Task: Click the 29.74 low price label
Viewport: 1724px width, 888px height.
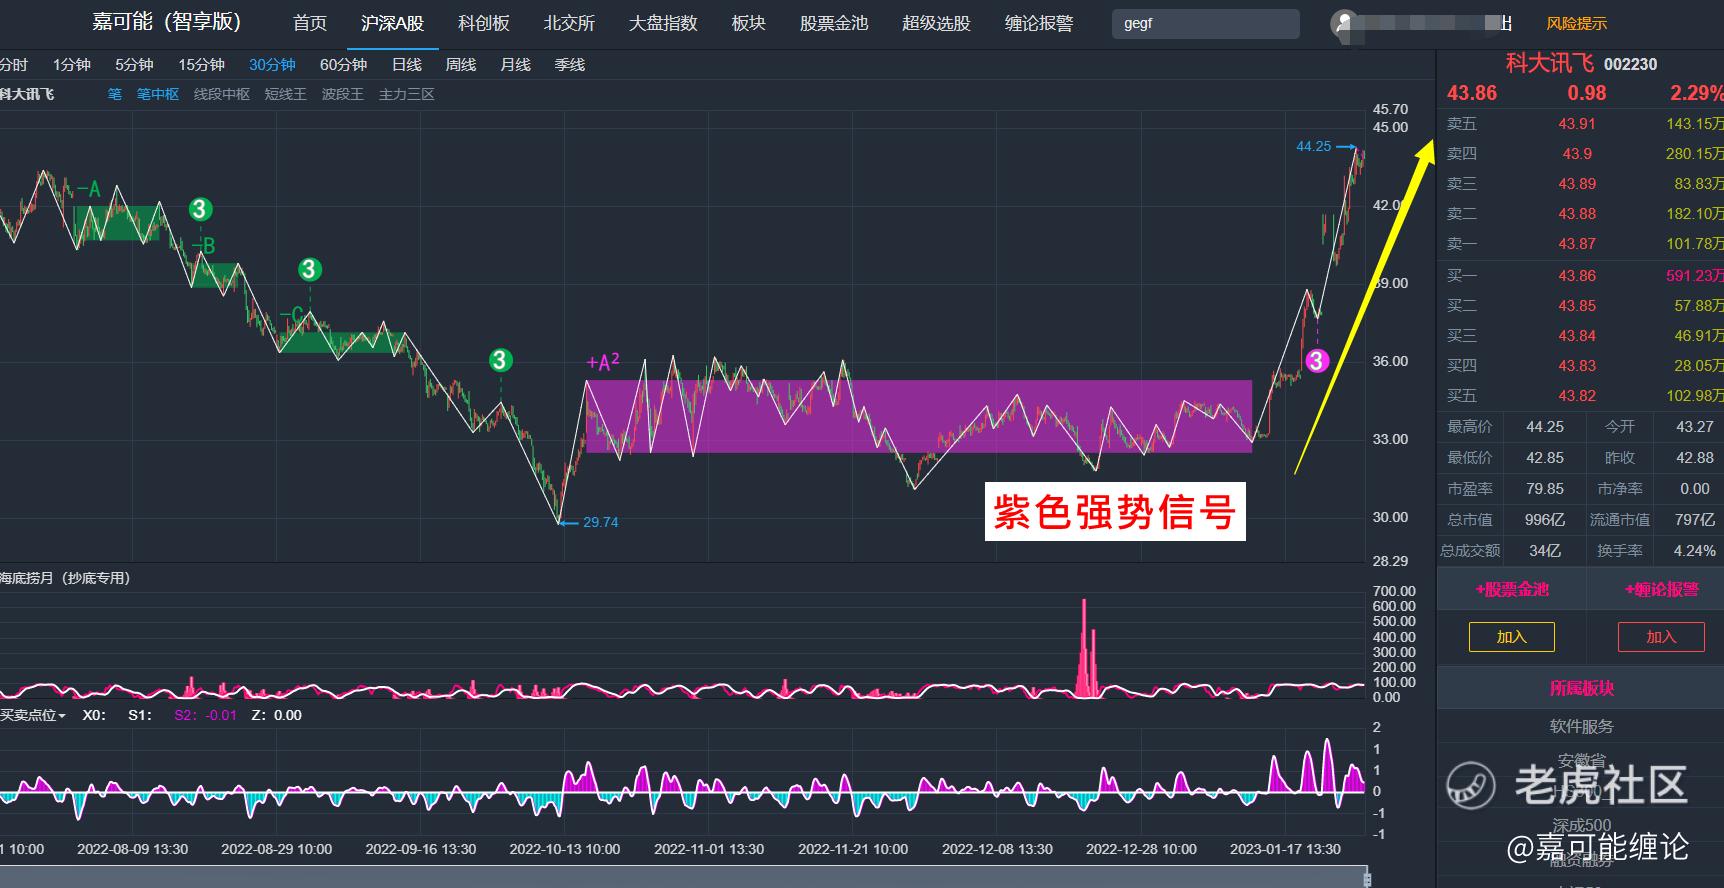Action: tap(600, 522)
